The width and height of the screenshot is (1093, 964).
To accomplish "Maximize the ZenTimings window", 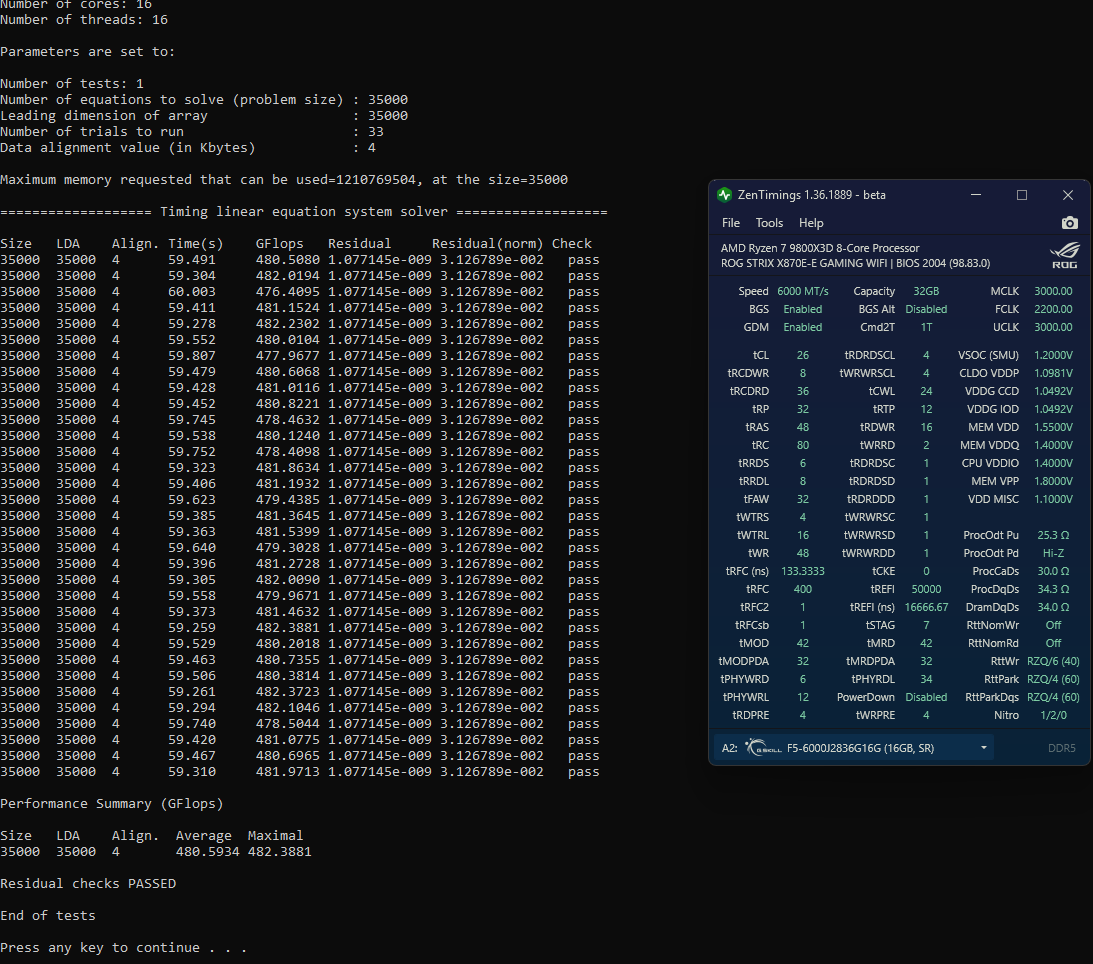I will coord(1022,195).
